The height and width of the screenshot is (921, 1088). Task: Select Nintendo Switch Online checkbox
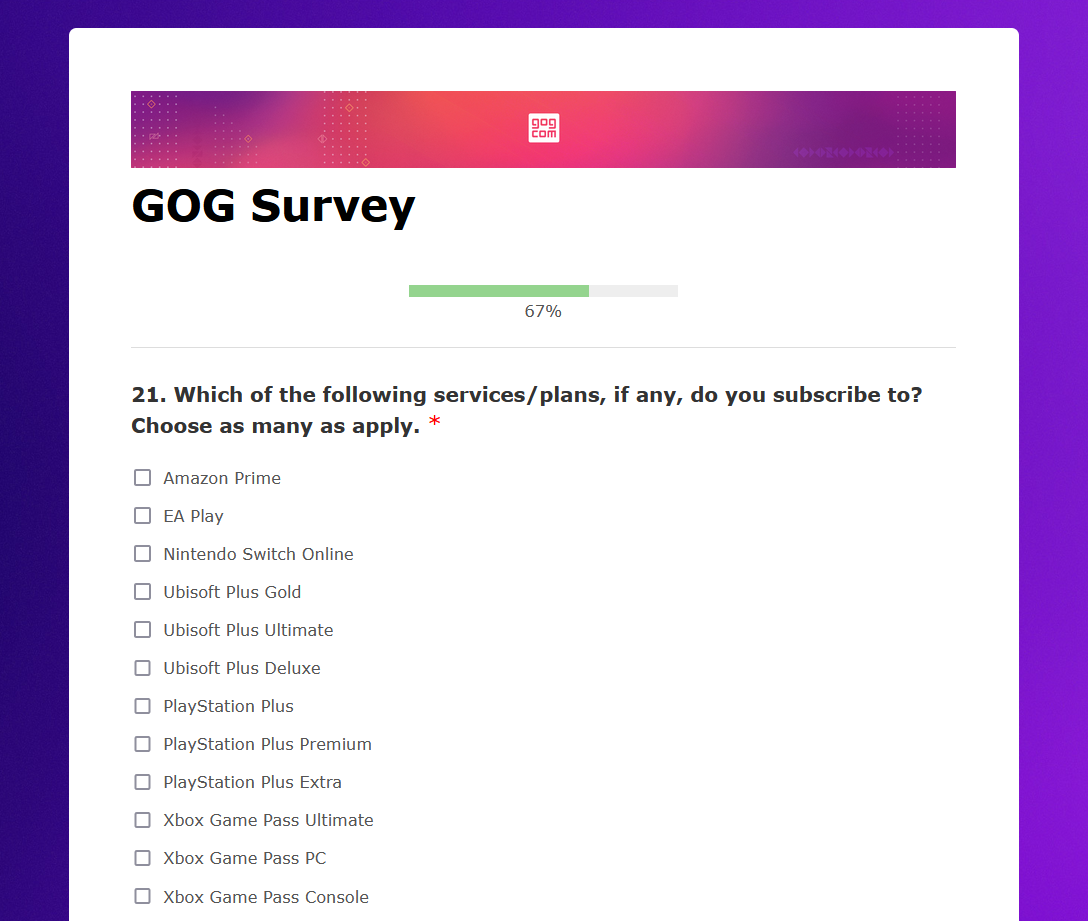point(142,554)
